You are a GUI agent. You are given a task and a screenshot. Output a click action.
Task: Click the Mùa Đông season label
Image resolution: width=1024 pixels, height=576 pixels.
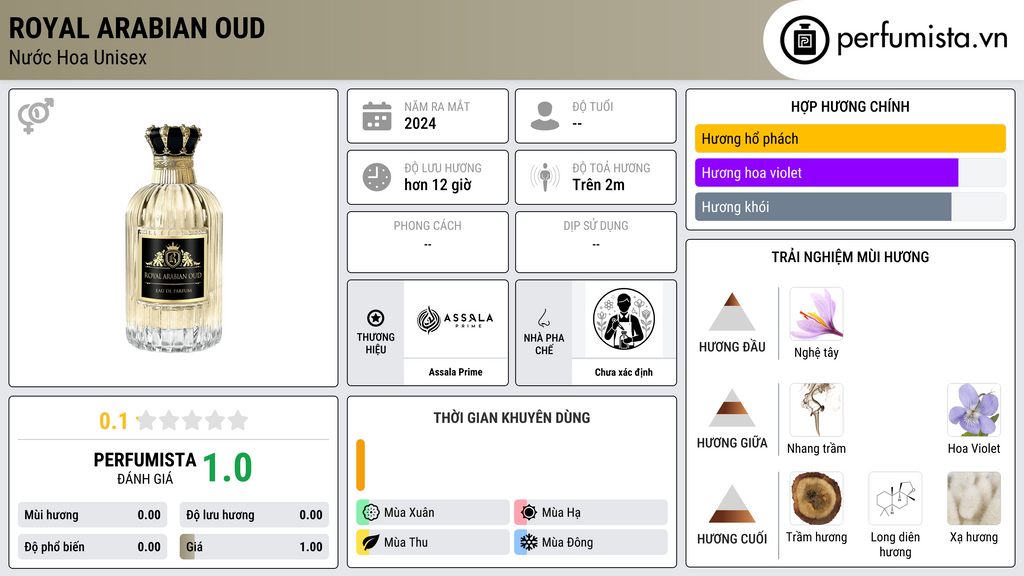point(567,542)
